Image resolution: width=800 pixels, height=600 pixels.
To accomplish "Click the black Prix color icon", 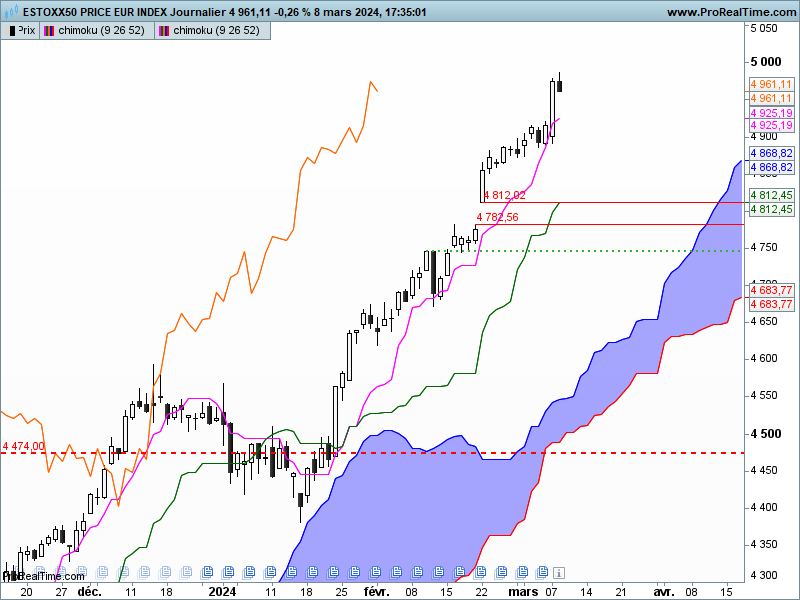I will 12,31.
